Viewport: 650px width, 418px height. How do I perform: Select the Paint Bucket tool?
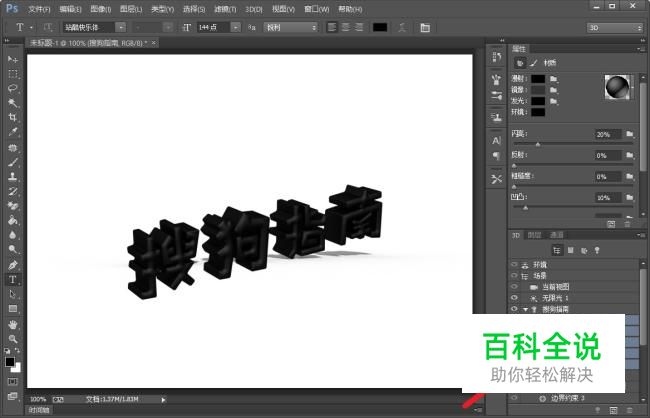[13, 220]
